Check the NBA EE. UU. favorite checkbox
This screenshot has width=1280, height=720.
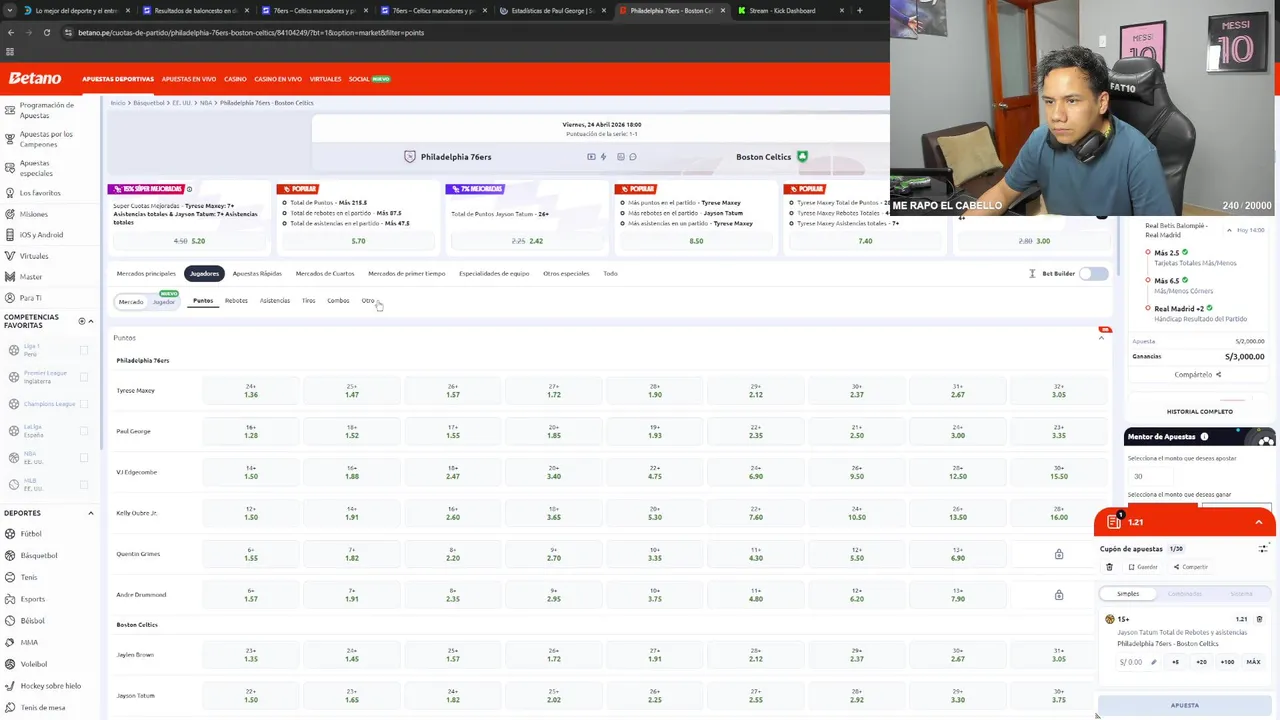pos(84,458)
